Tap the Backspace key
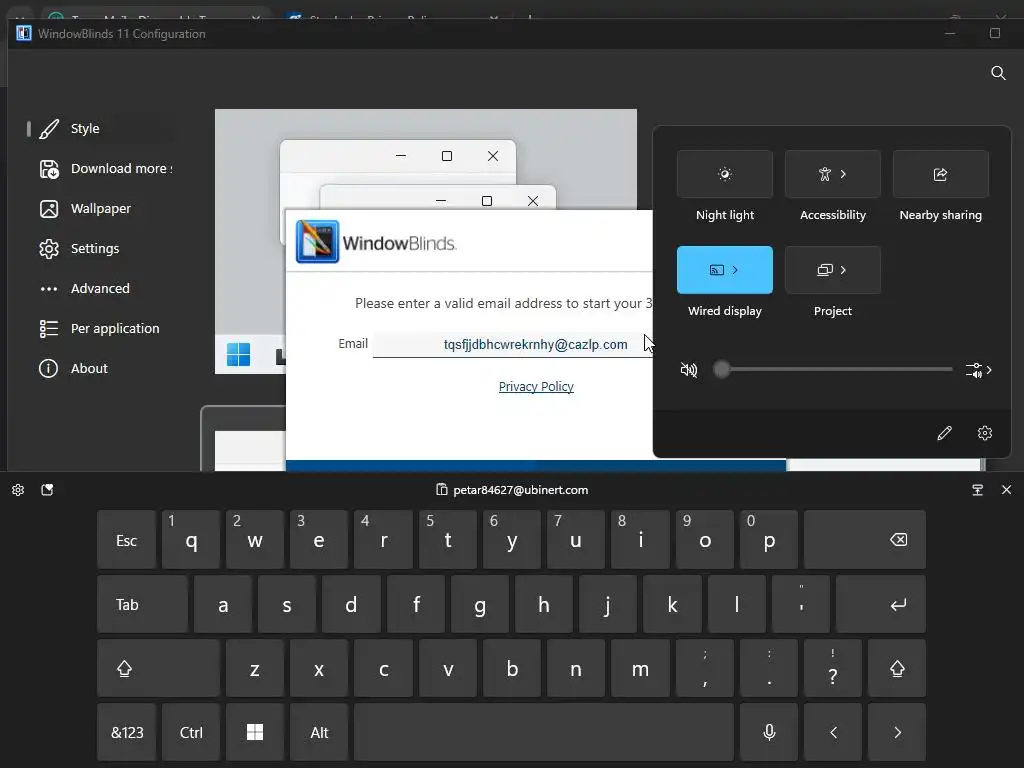This screenshot has height=768, width=1024. coord(865,540)
